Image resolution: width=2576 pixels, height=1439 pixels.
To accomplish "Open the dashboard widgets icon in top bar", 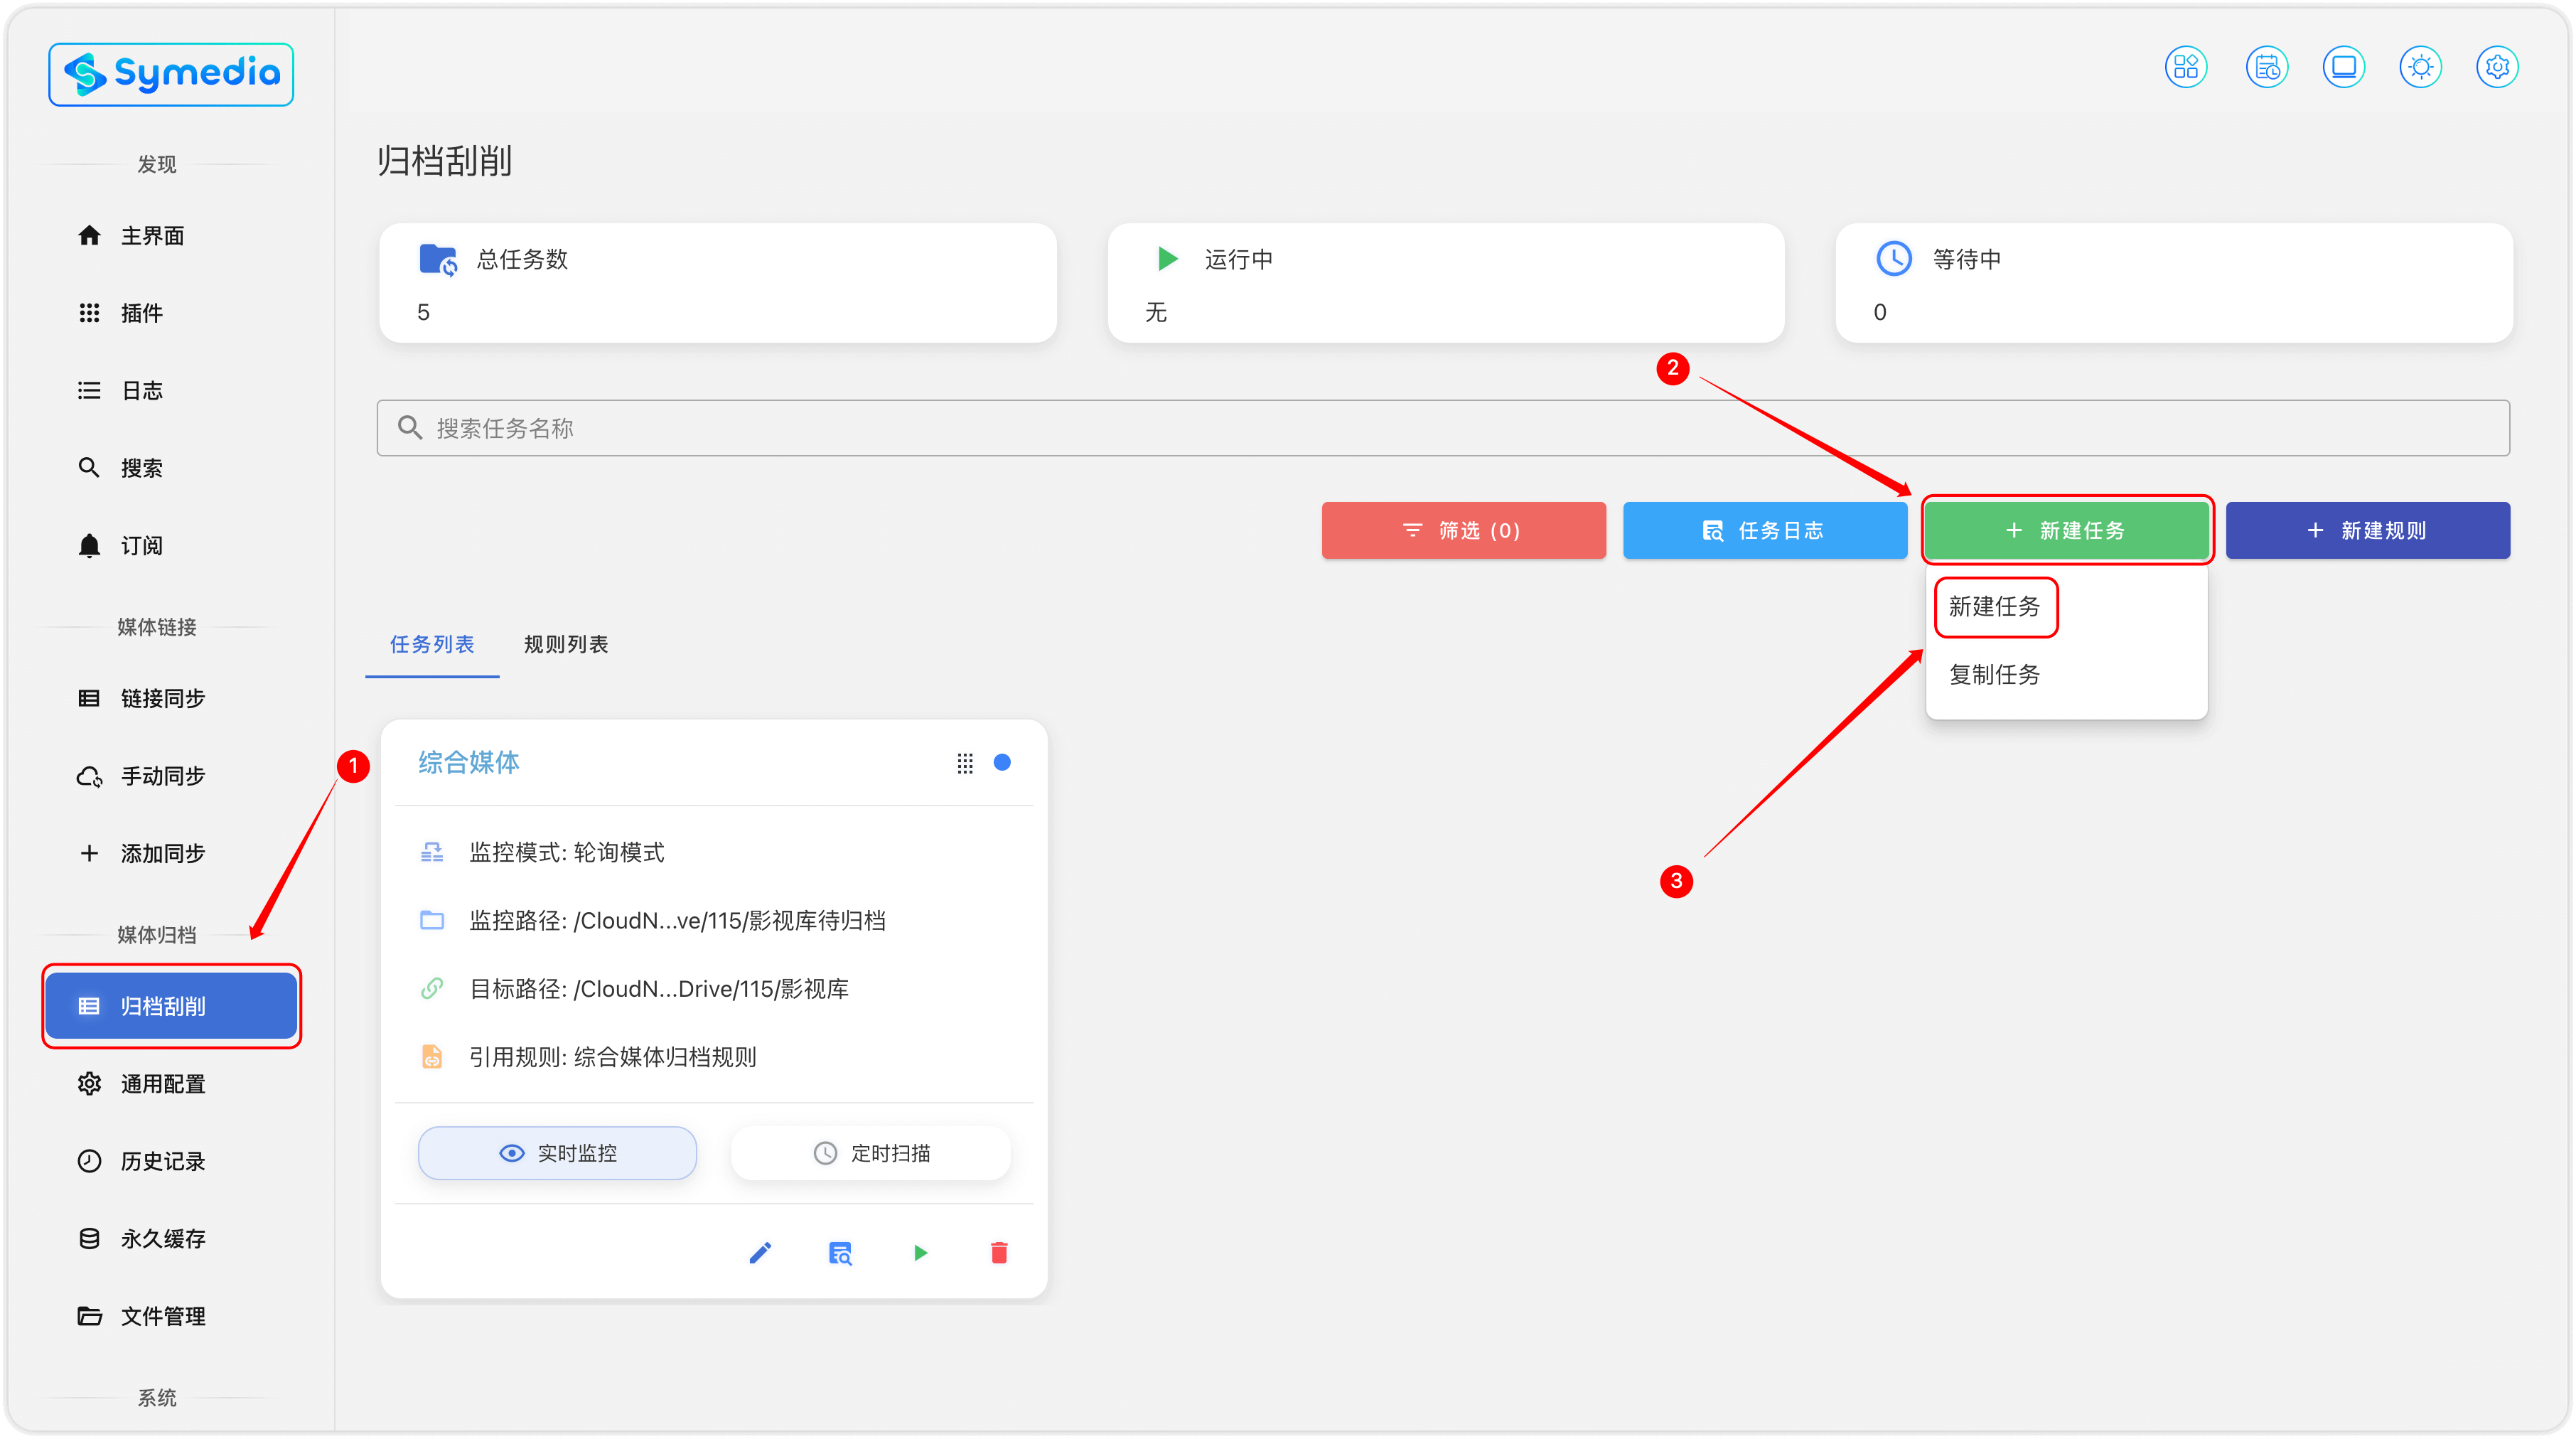I will pyautogui.click(x=2185, y=67).
